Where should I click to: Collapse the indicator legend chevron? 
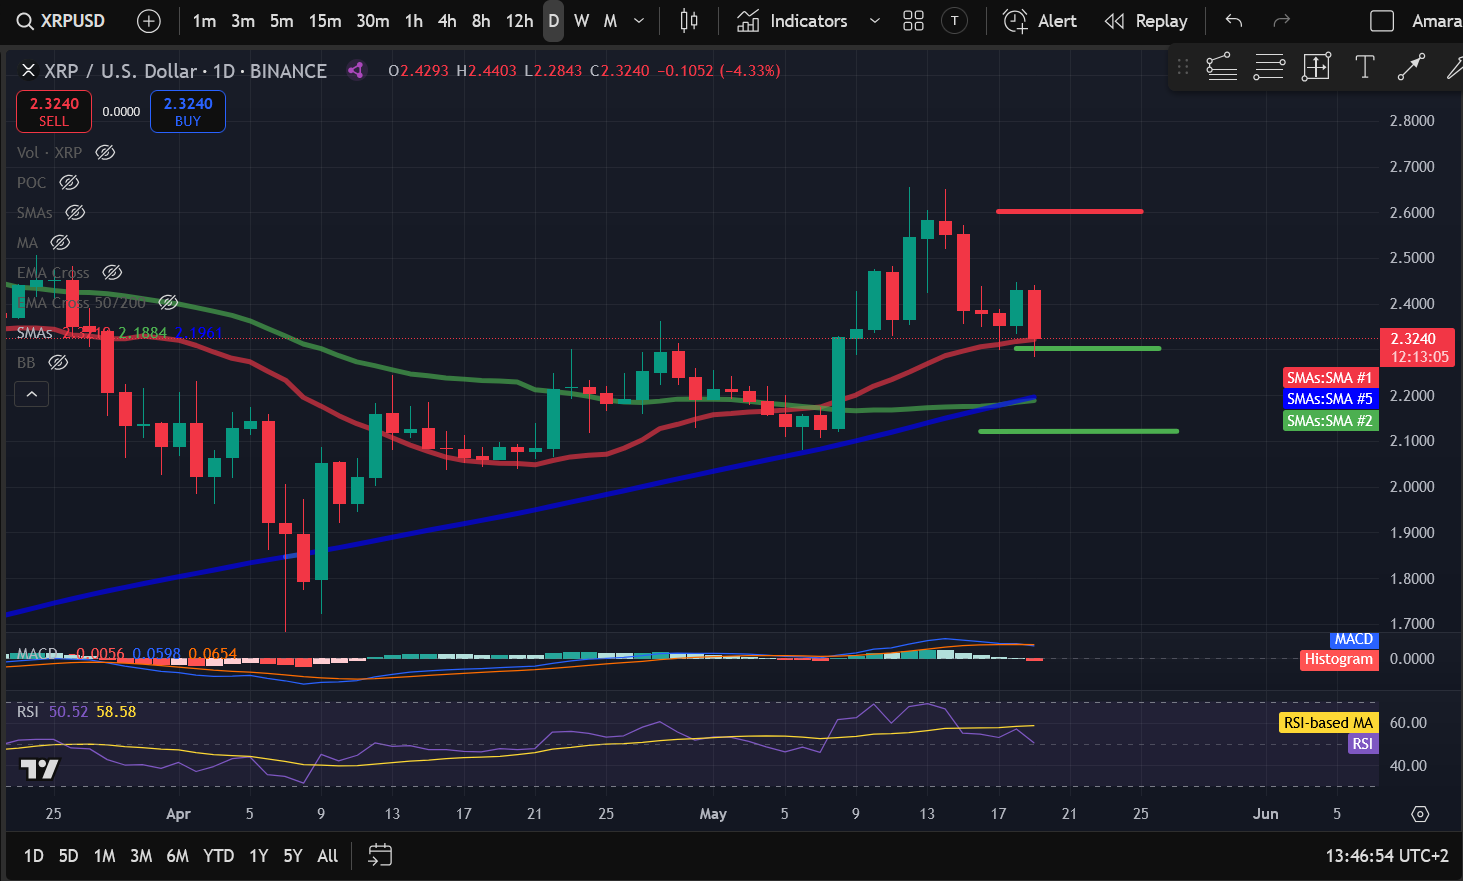[31, 394]
